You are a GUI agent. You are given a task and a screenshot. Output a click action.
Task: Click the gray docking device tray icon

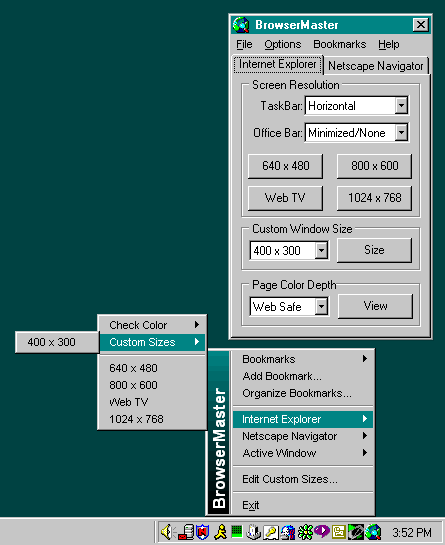(x=253, y=532)
